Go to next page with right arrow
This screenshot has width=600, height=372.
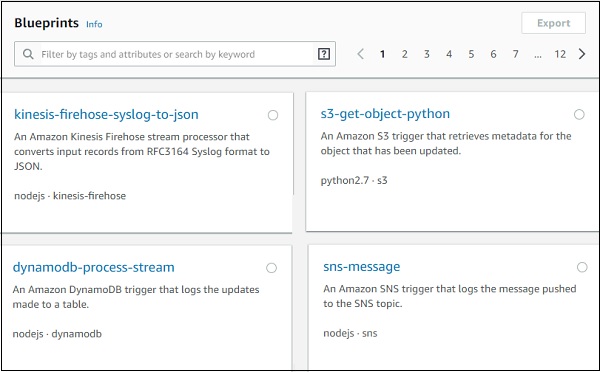click(x=582, y=54)
